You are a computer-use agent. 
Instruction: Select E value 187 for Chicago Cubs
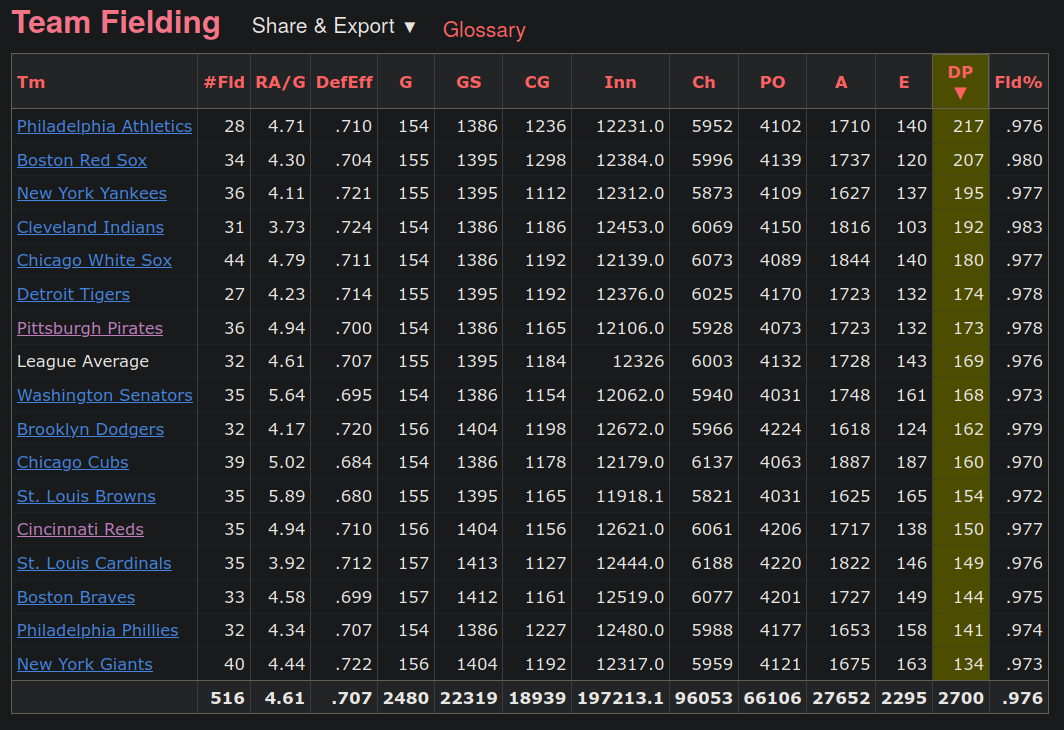point(911,463)
